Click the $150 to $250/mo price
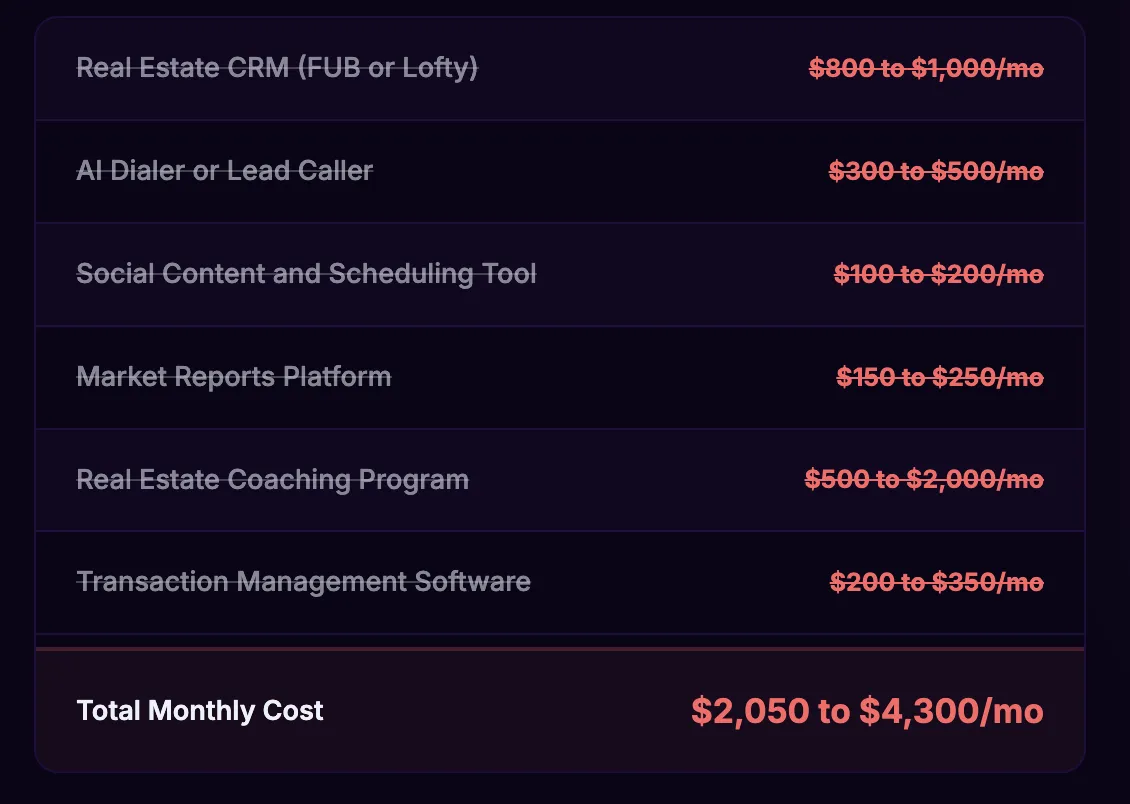This screenshot has width=1130, height=804. click(x=940, y=378)
